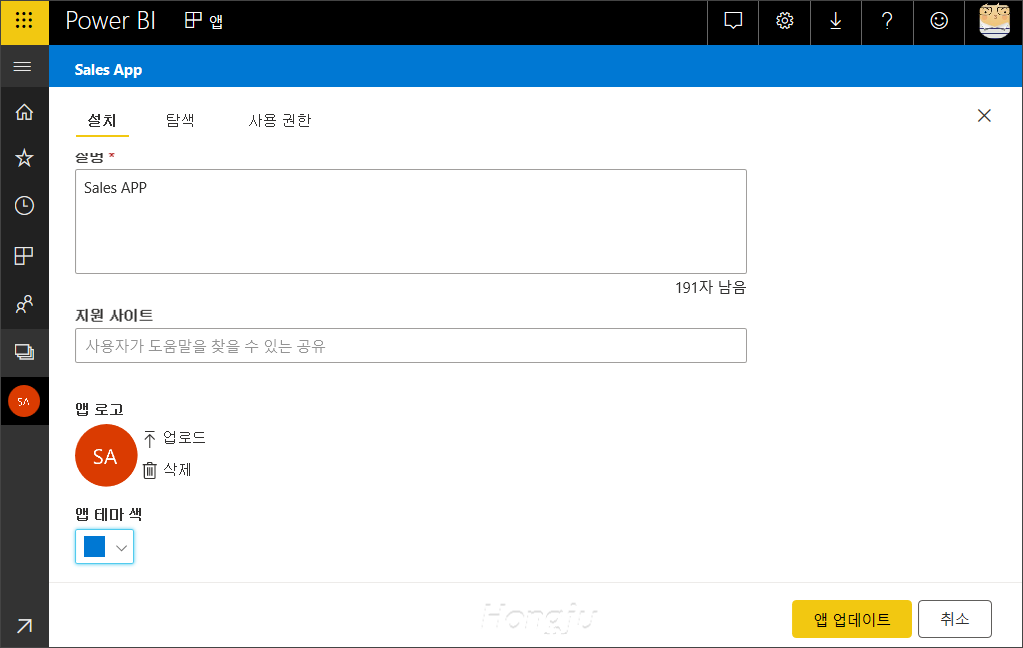Click the feedback smiley icon

coord(939,21)
